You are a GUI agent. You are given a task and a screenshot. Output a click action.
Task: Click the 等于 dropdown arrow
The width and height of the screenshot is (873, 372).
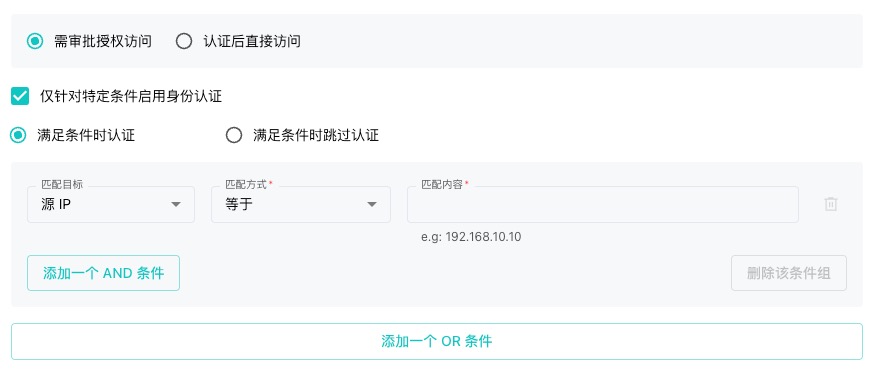(x=372, y=204)
